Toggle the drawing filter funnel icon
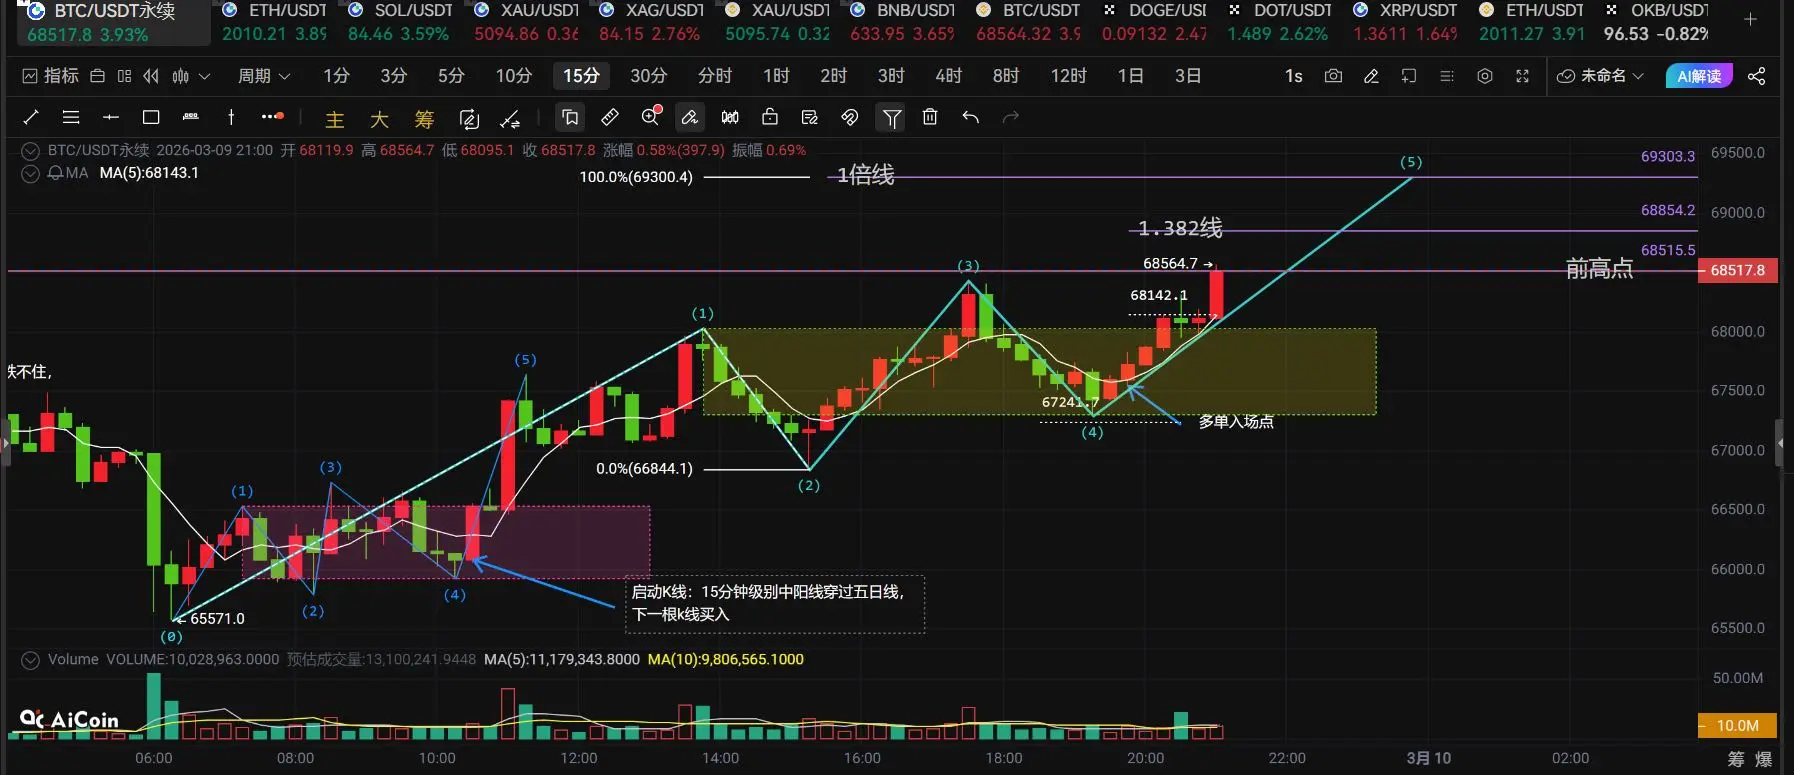Viewport: 1794px width, 775px height. point(891,118)
